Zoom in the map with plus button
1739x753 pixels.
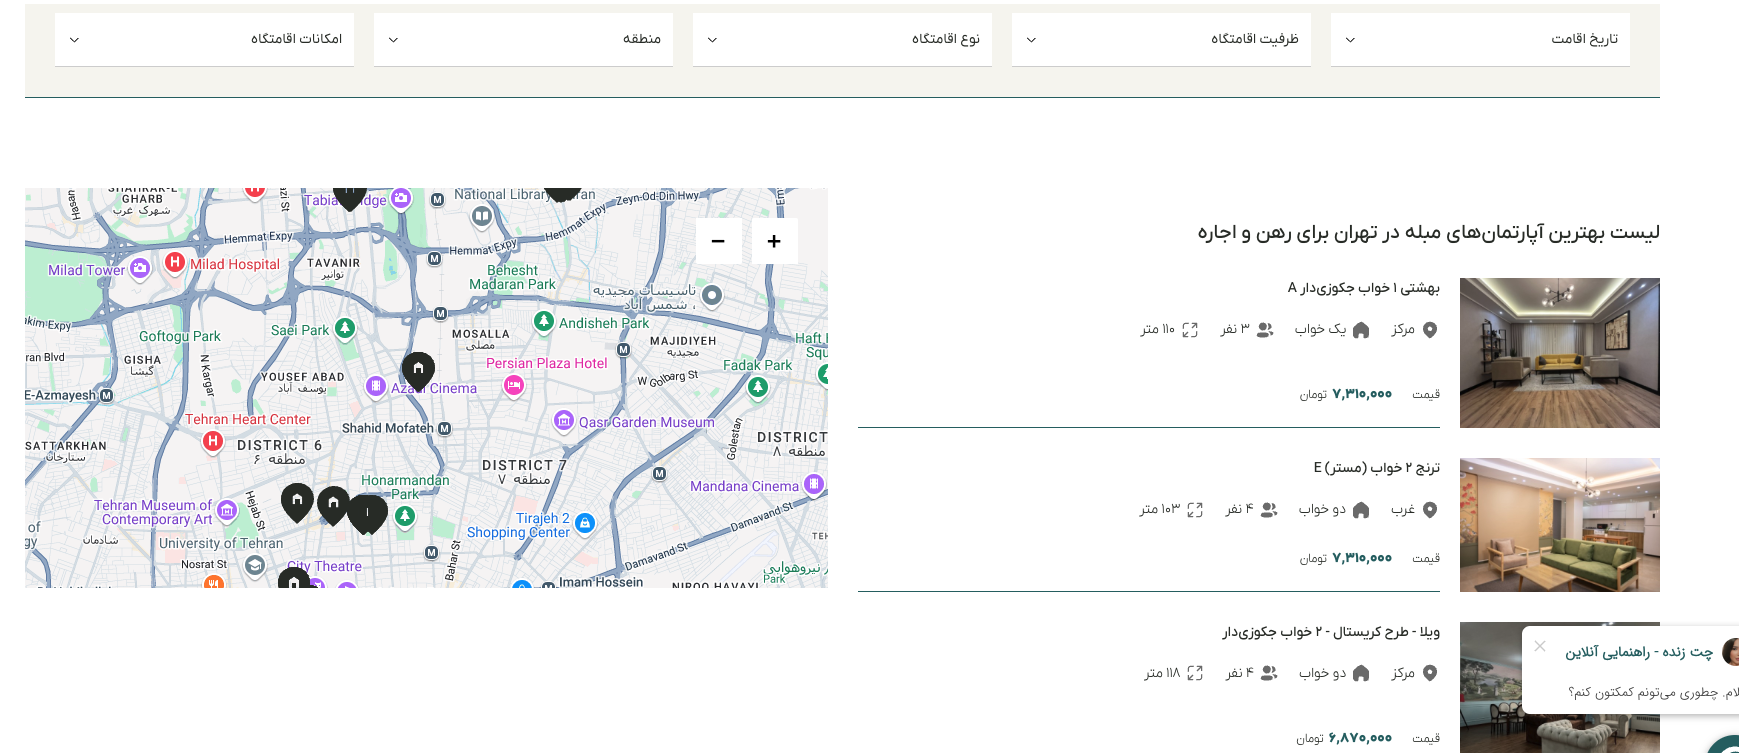(x=774, y=241)
